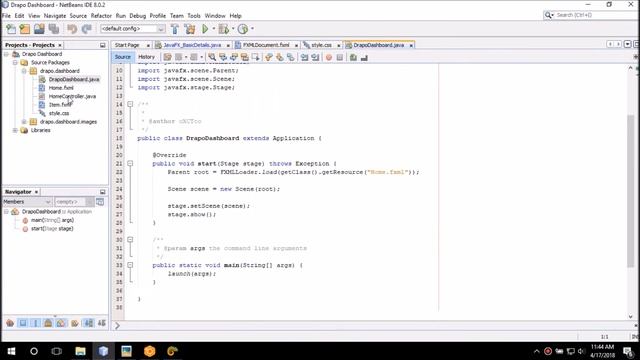Open File Explorer from the taskbar

coord(80,351)
